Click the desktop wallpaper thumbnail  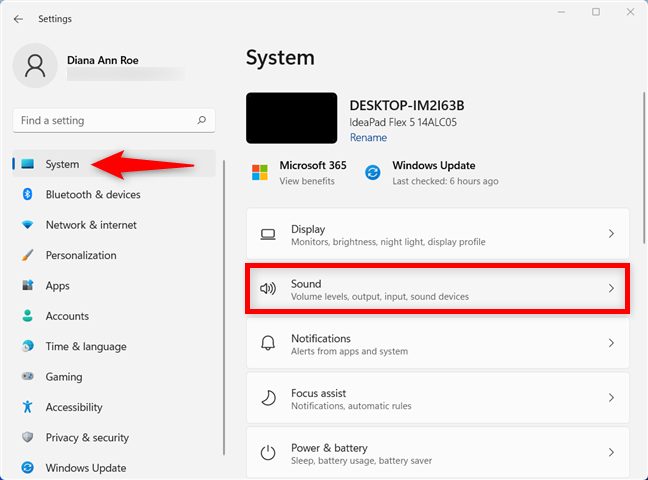click(x=292, y=118)
